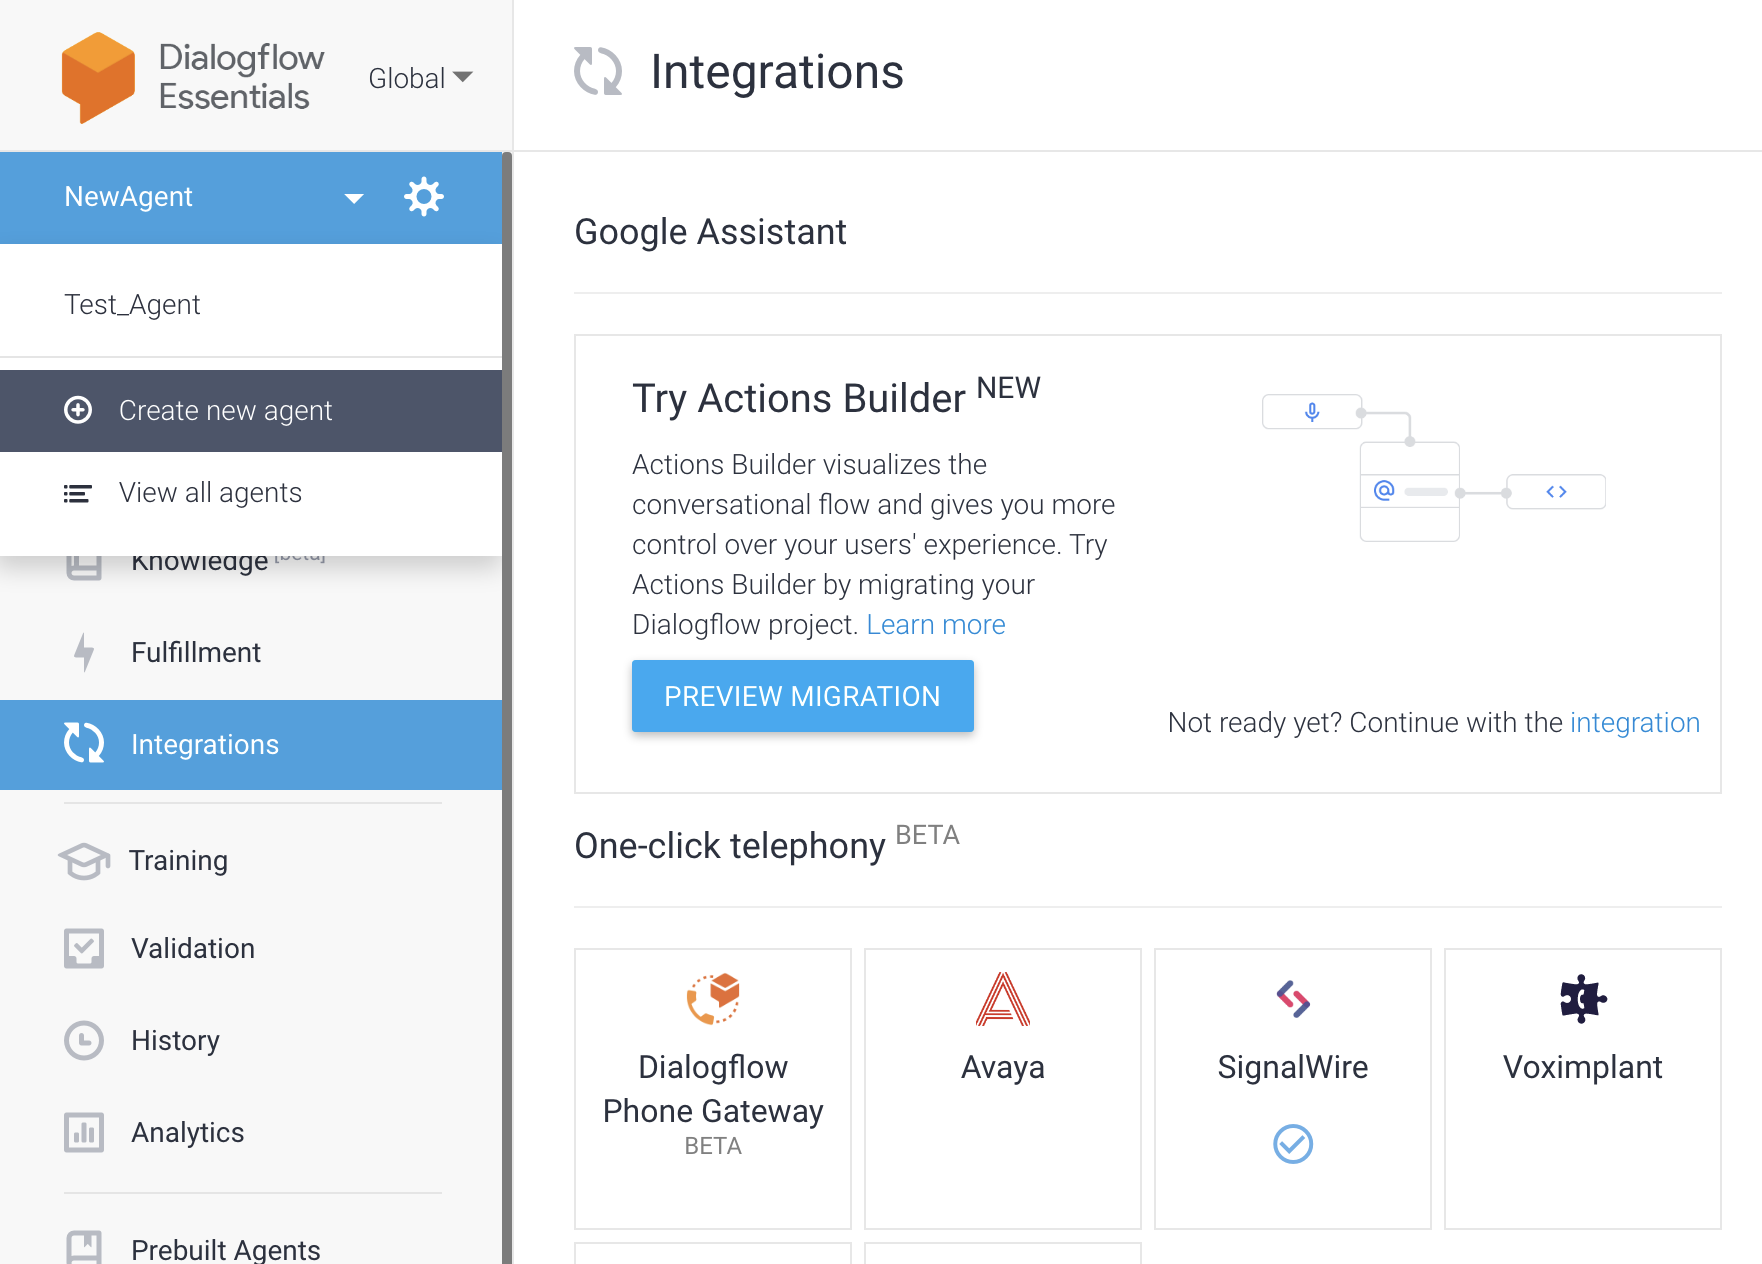The height and width of the screenshot is (1264, 1762).
Task: Open Validation via its checkmark icon
Action: coord(84,948)
